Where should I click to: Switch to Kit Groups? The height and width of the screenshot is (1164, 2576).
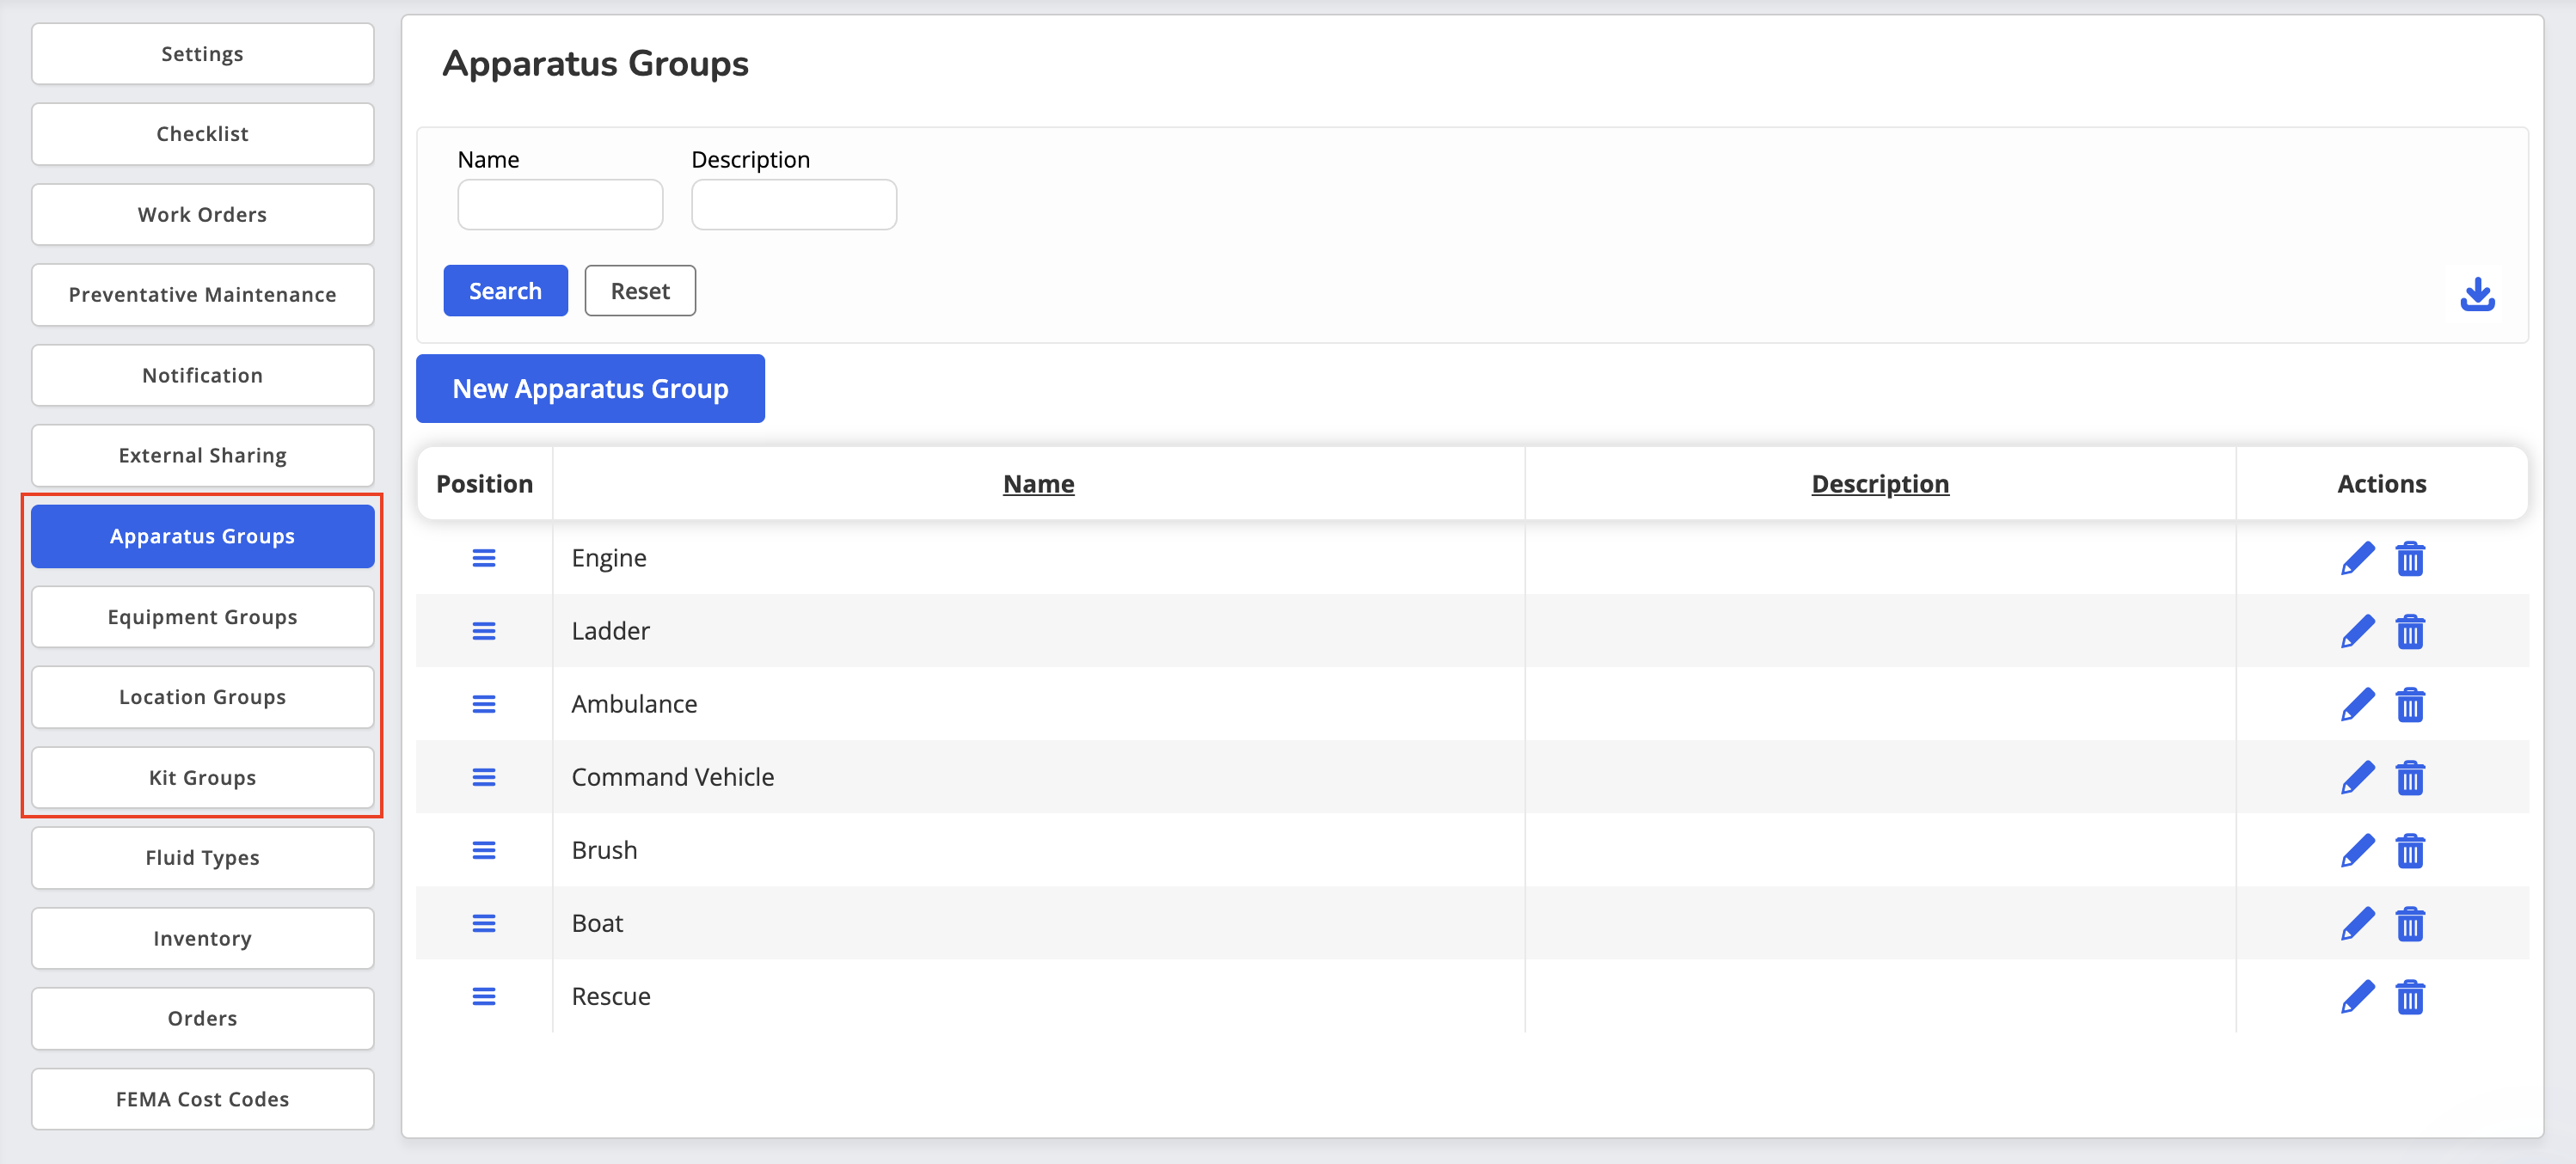tap(202, 778)
